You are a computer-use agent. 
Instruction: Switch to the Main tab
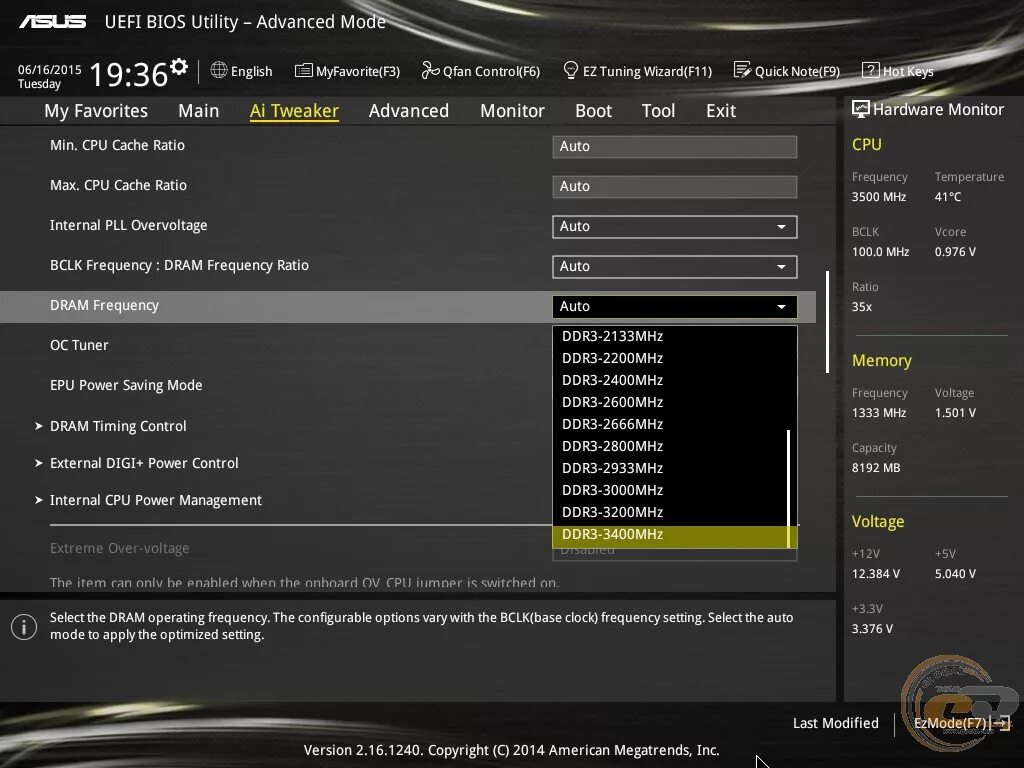point(199,111)
